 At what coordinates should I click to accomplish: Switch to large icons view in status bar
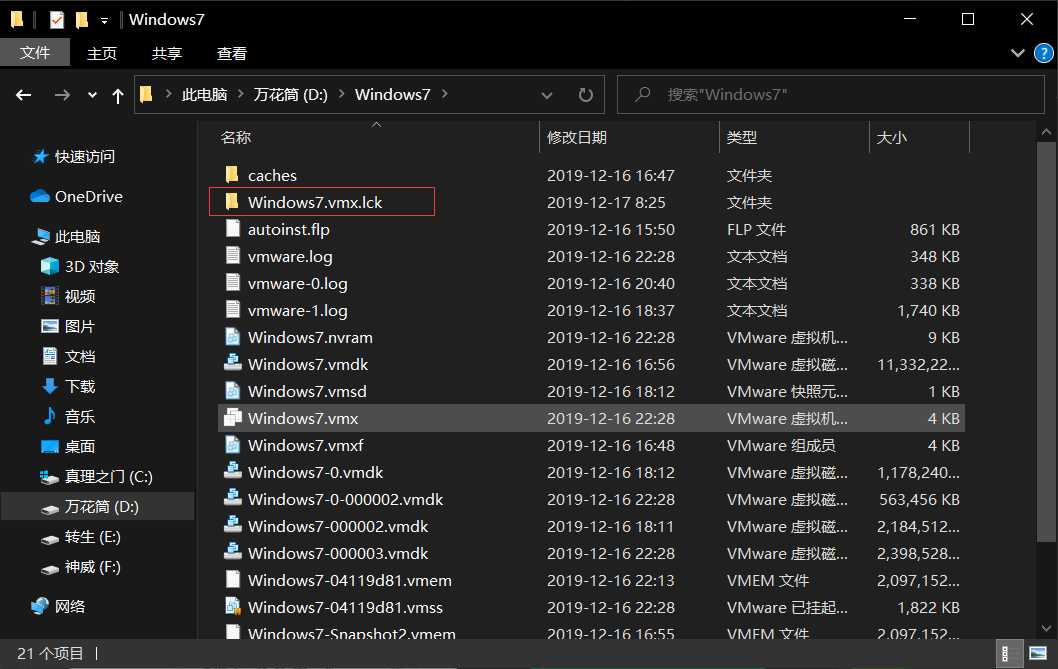[x=1037, y=653]
